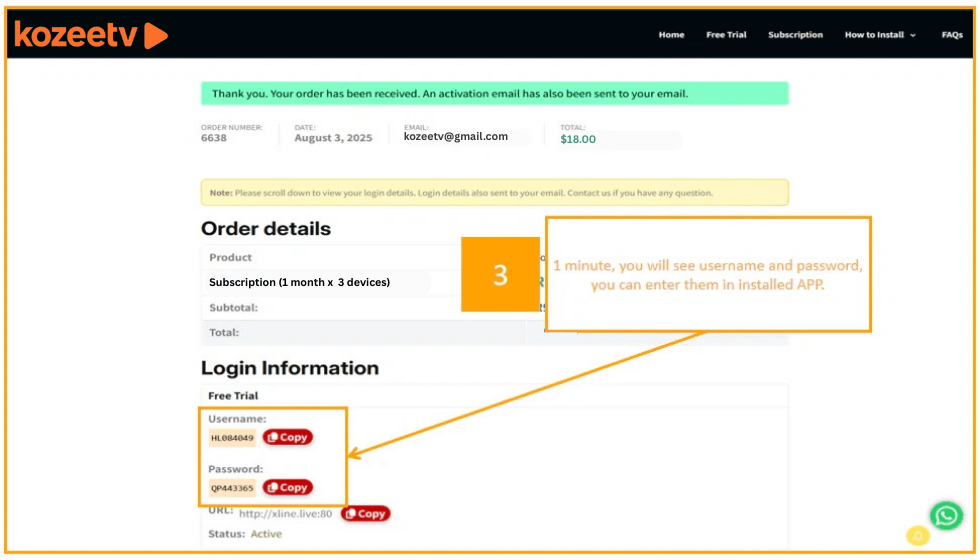Copy the username with its Copy button
Image resolution: width=980 pixels, height=560 pixels.
(x=288, y=437)
